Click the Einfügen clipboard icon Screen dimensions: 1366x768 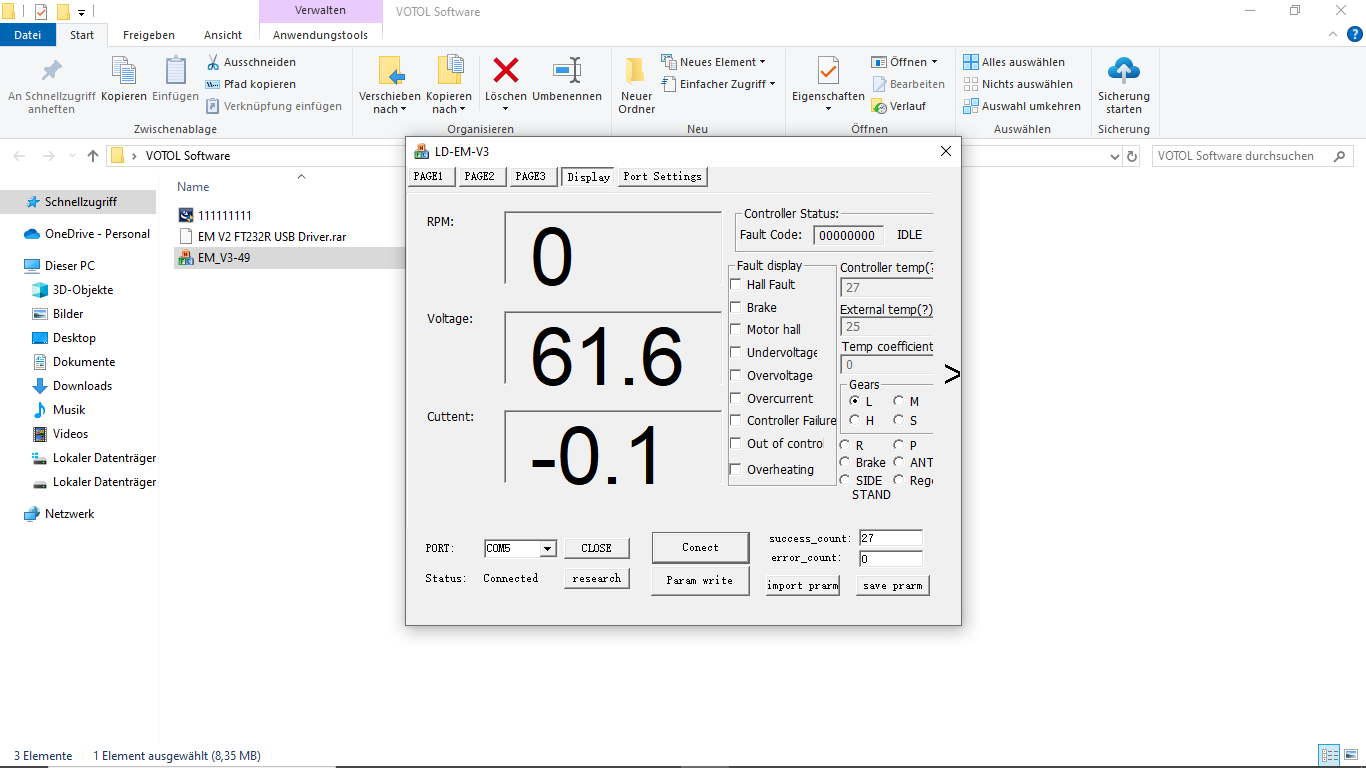175,71
